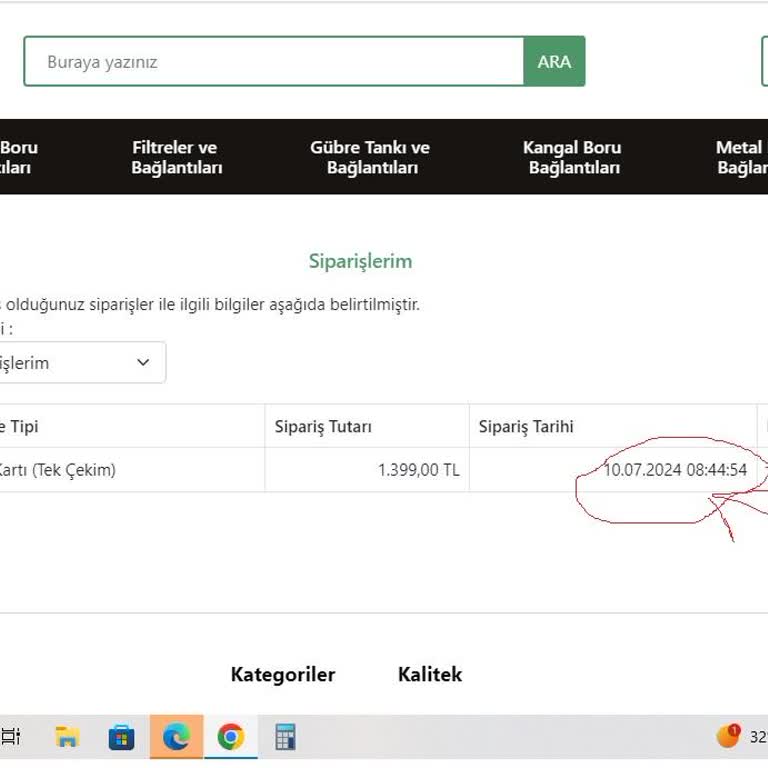Open File Explorer from the taskbar

pos(68,737)
